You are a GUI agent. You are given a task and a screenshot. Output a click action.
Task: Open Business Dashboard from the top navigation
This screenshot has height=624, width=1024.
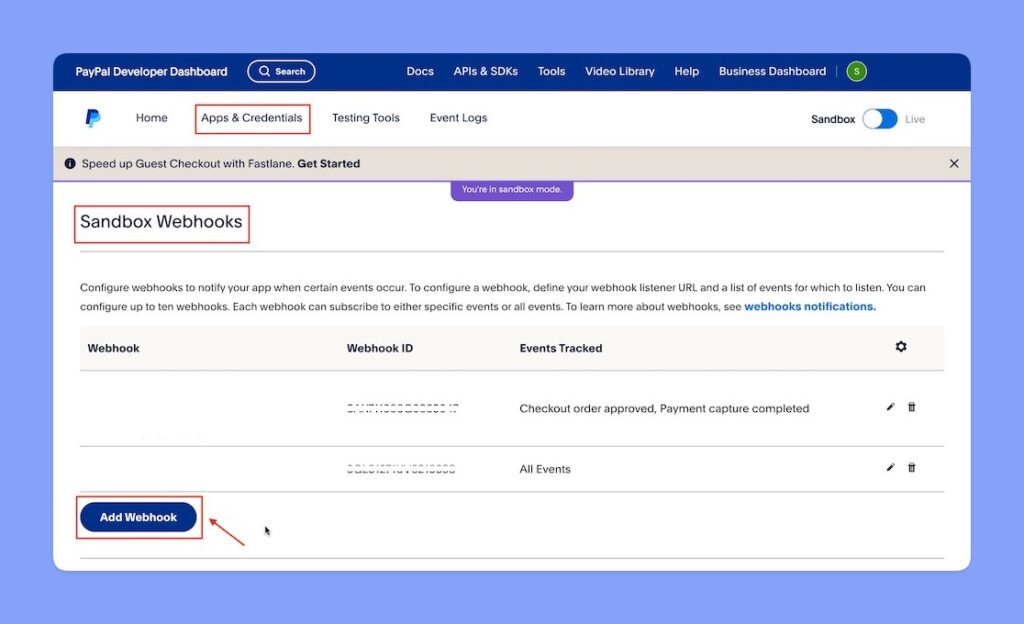(771, 71)
